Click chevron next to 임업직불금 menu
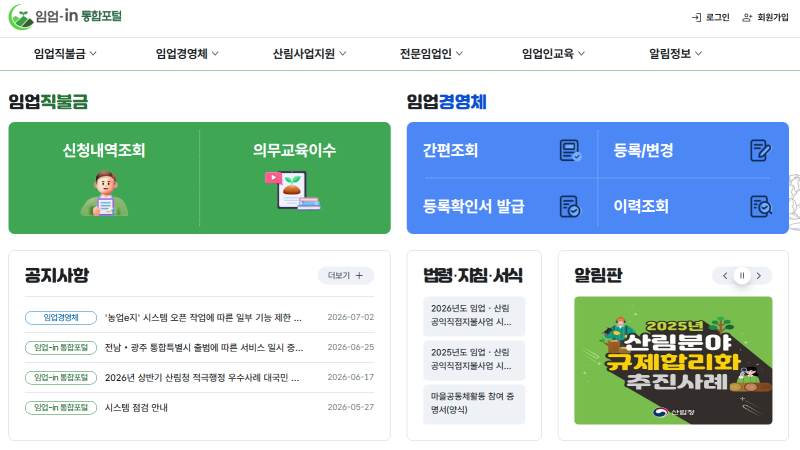This screenshot has width=800, height=450. coord(93,54)
